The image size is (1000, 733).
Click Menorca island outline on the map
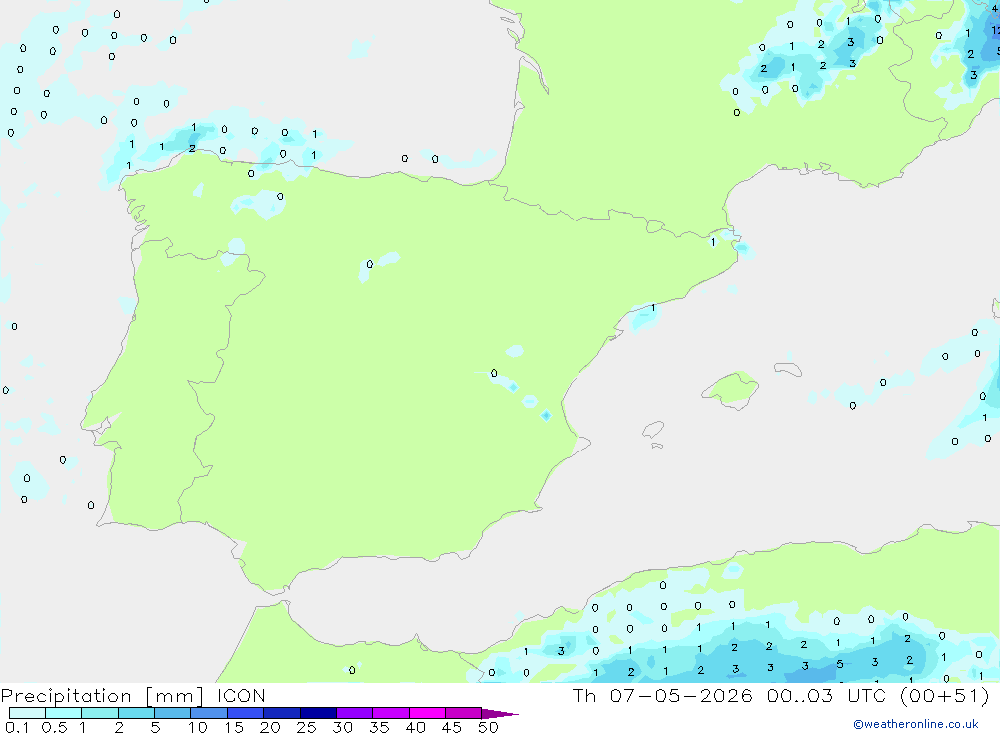coord(788,369)
